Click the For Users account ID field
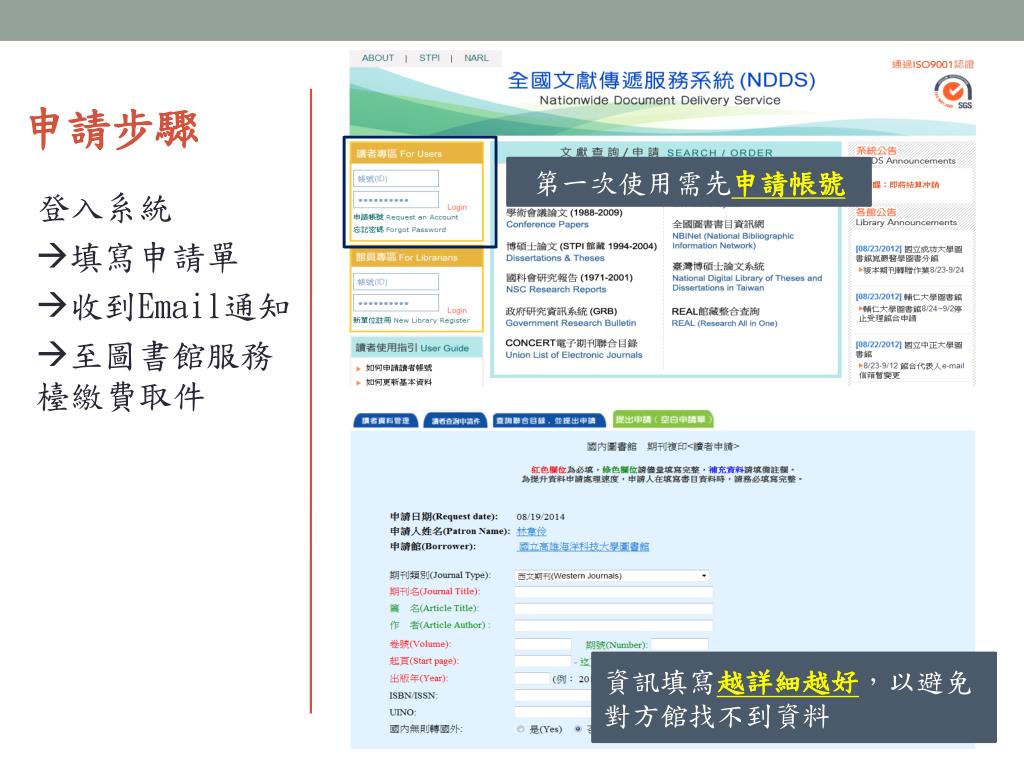Screen dimensions: 1024x768 (396, 178)
